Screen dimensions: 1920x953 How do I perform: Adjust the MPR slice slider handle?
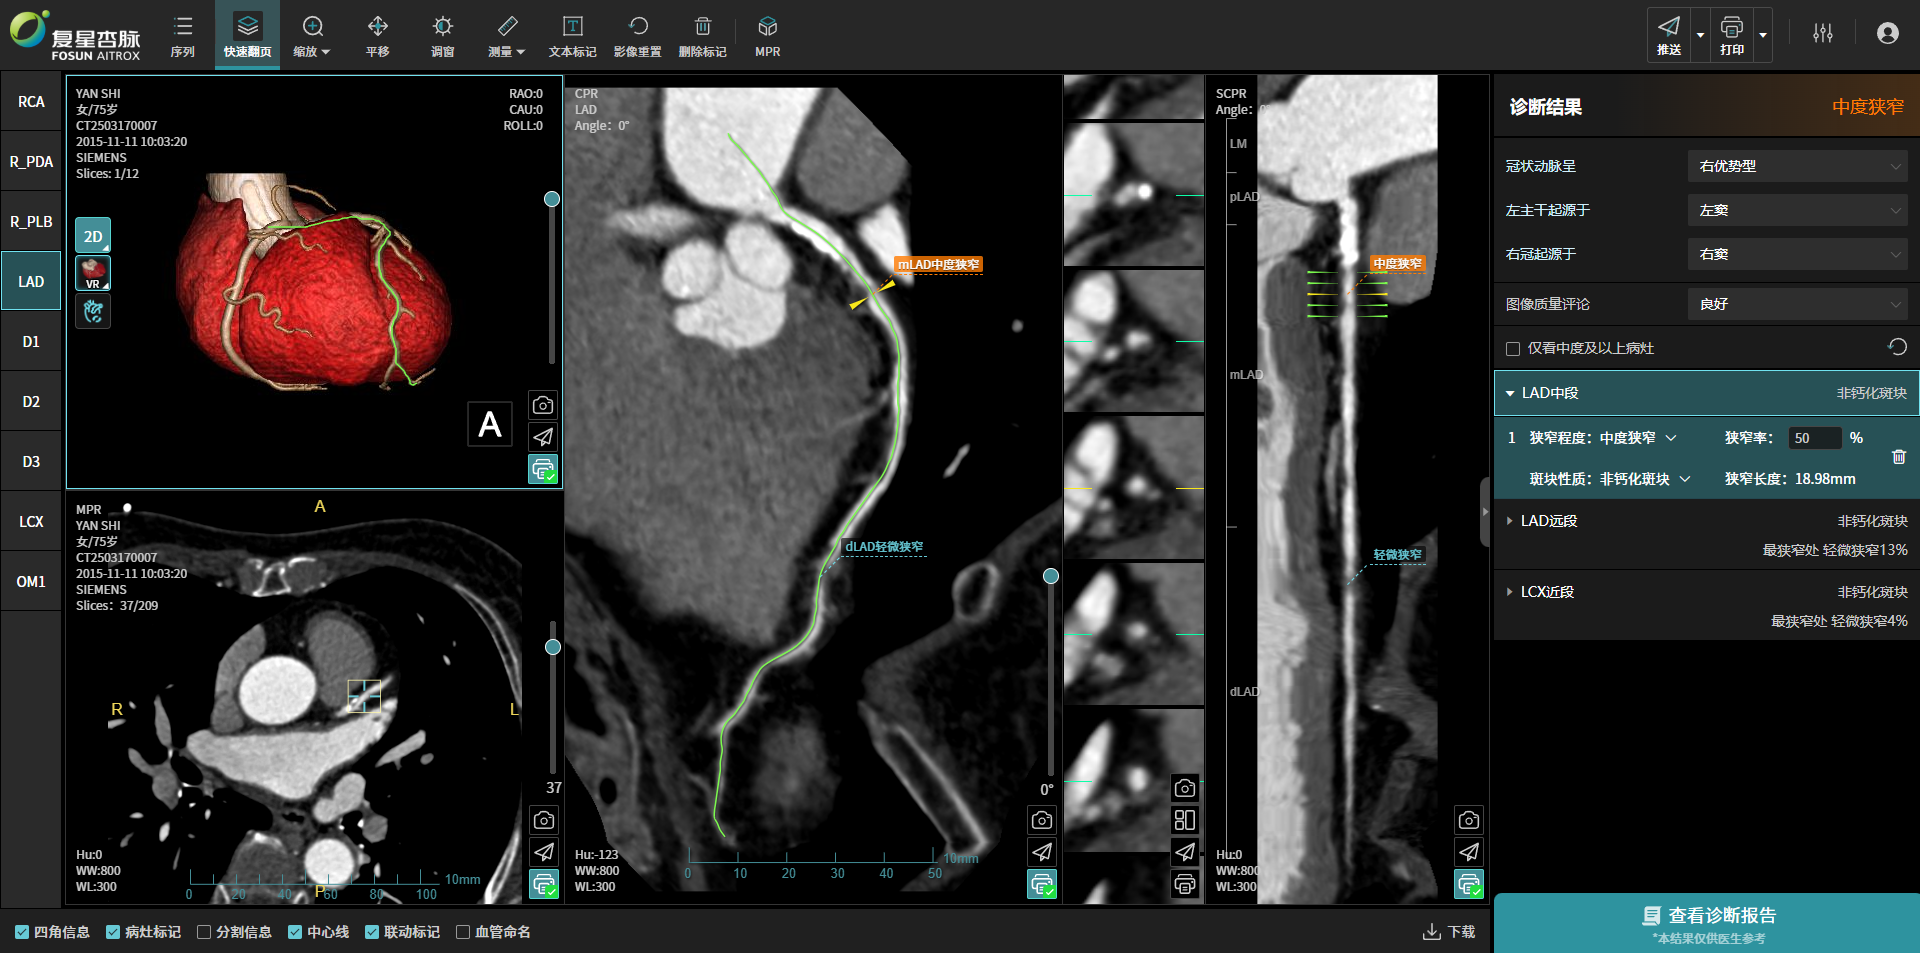[x=553, y=647]
